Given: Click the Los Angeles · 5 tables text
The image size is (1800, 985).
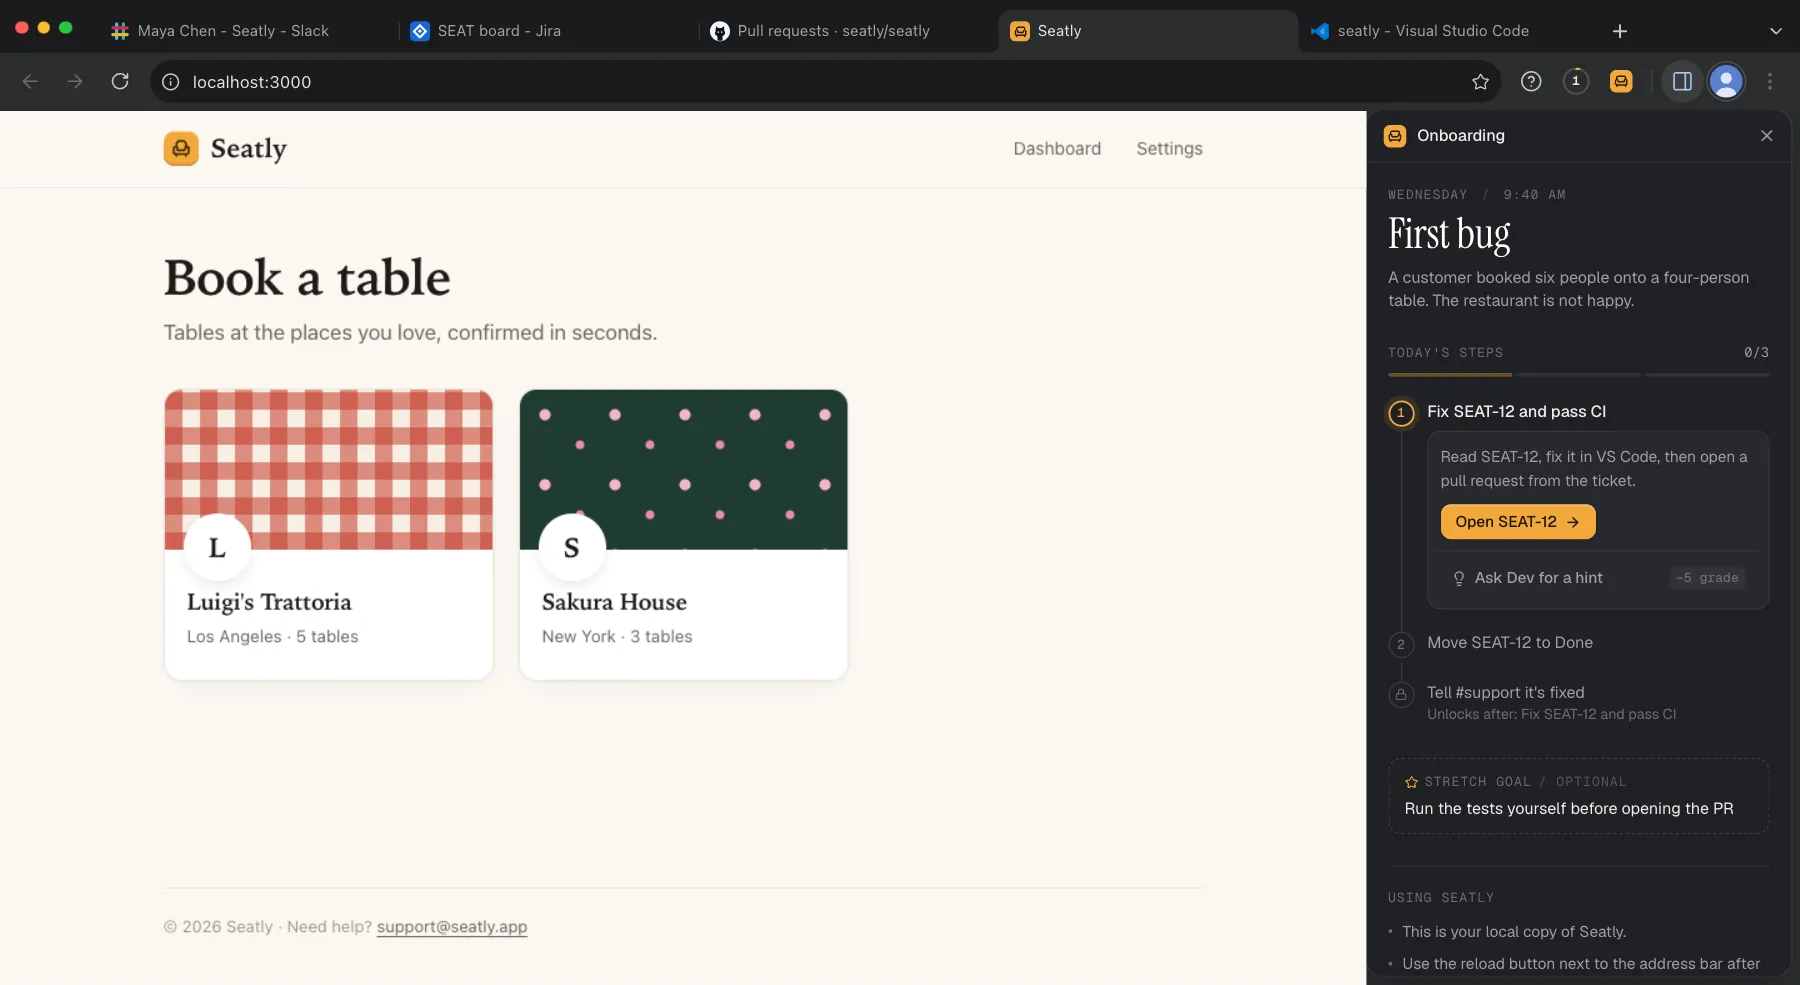Looking at the screenshot, I should [272, 637].
